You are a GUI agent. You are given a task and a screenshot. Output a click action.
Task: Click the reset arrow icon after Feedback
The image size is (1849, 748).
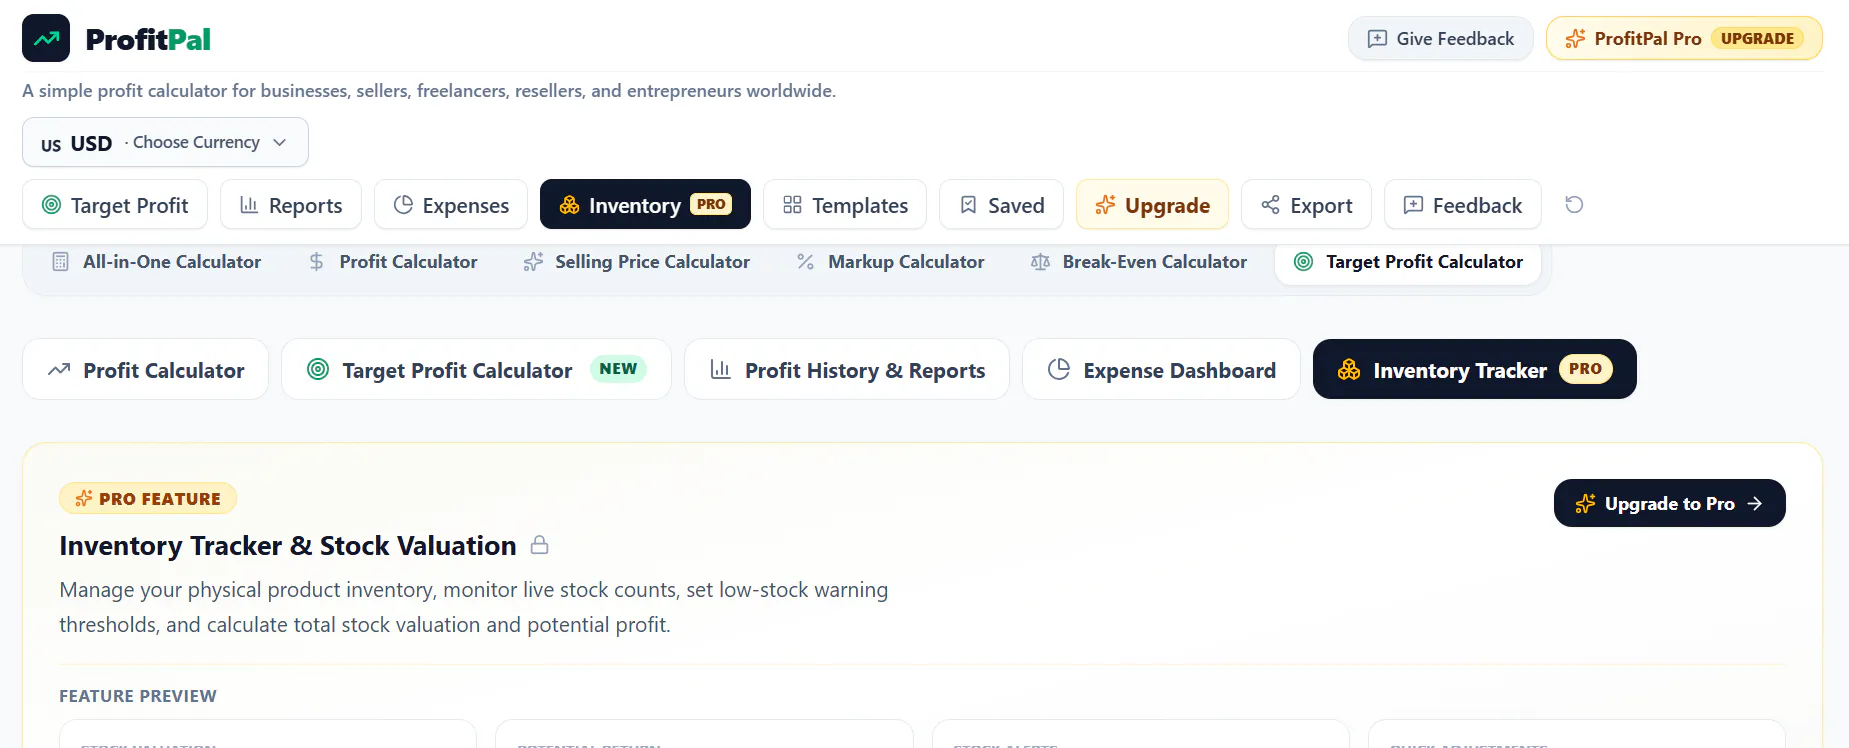pyautogui.click(x=1574, y=205)
